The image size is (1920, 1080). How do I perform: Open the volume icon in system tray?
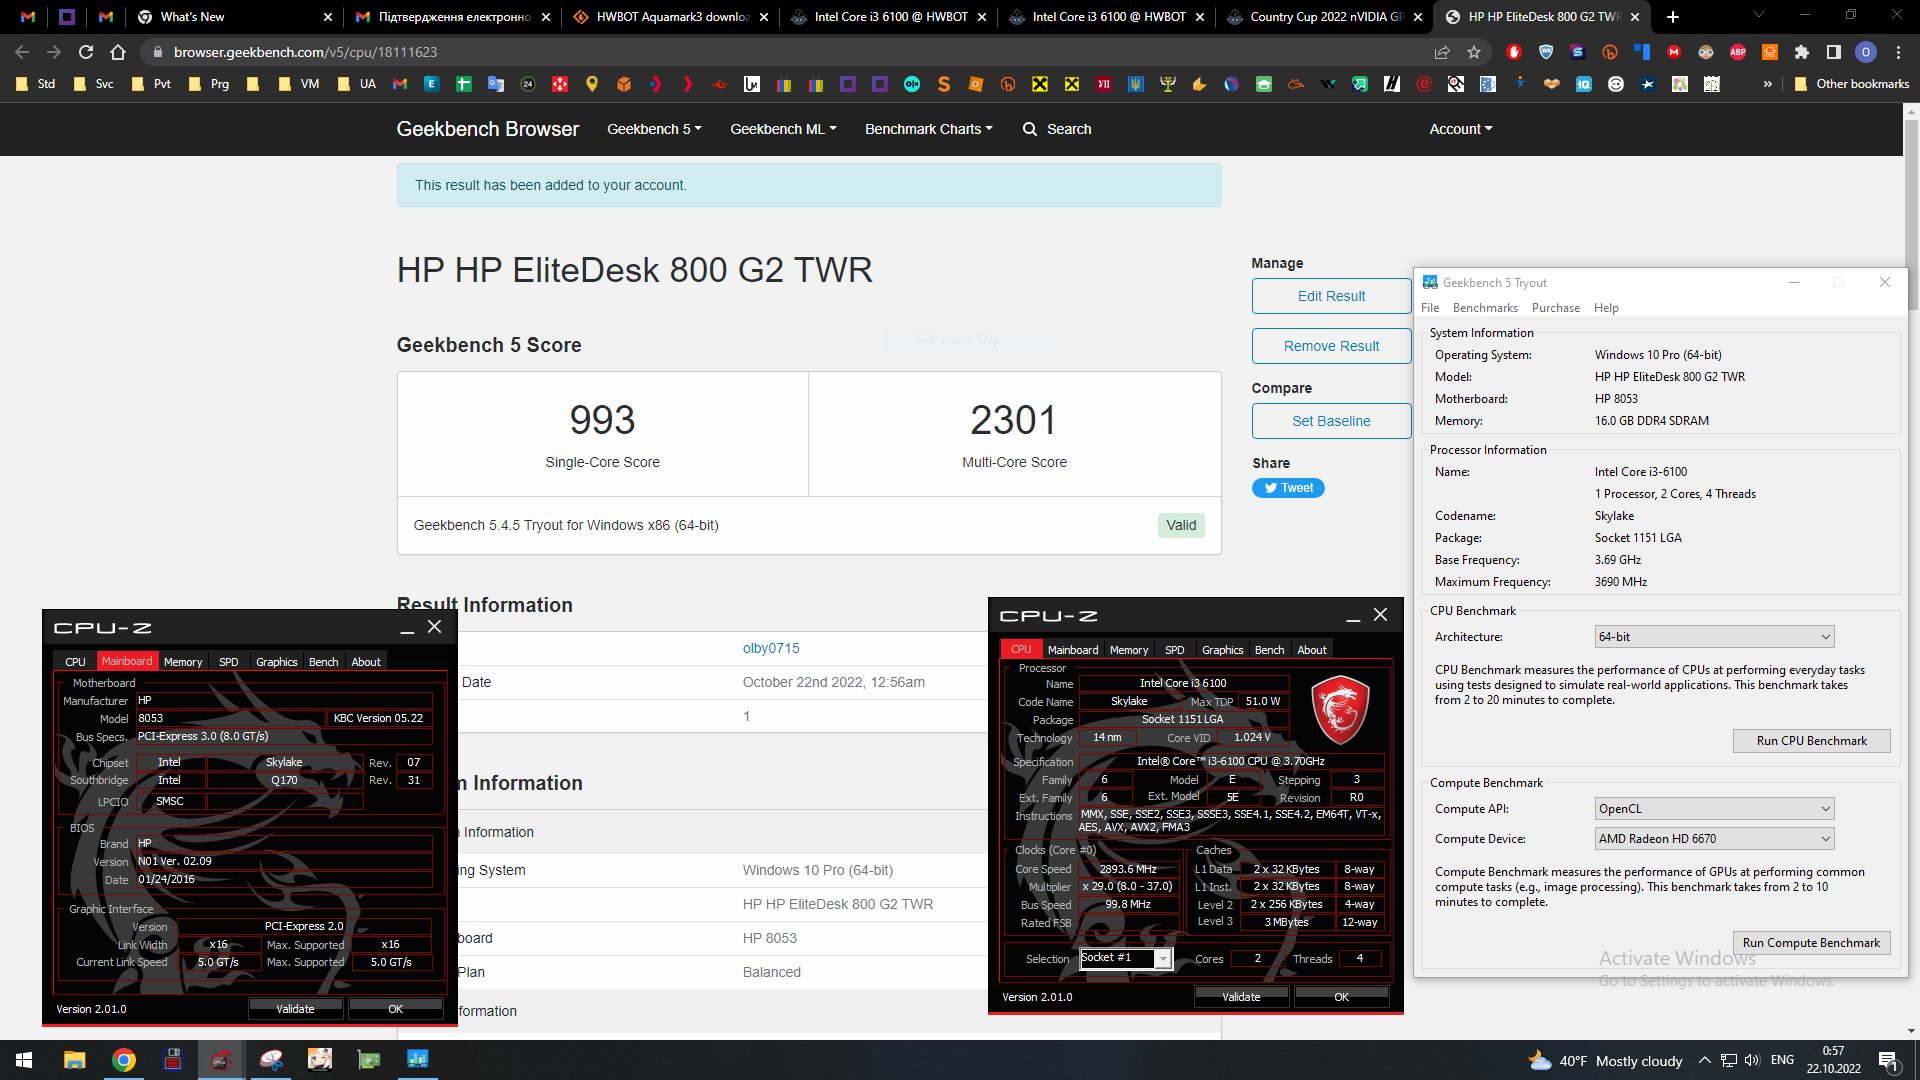(x=1752, y=1060)
